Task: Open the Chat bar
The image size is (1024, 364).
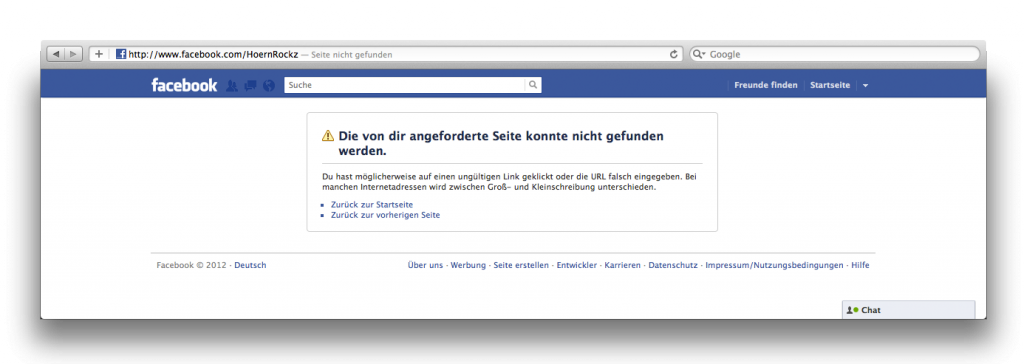Action: point(908,310)
